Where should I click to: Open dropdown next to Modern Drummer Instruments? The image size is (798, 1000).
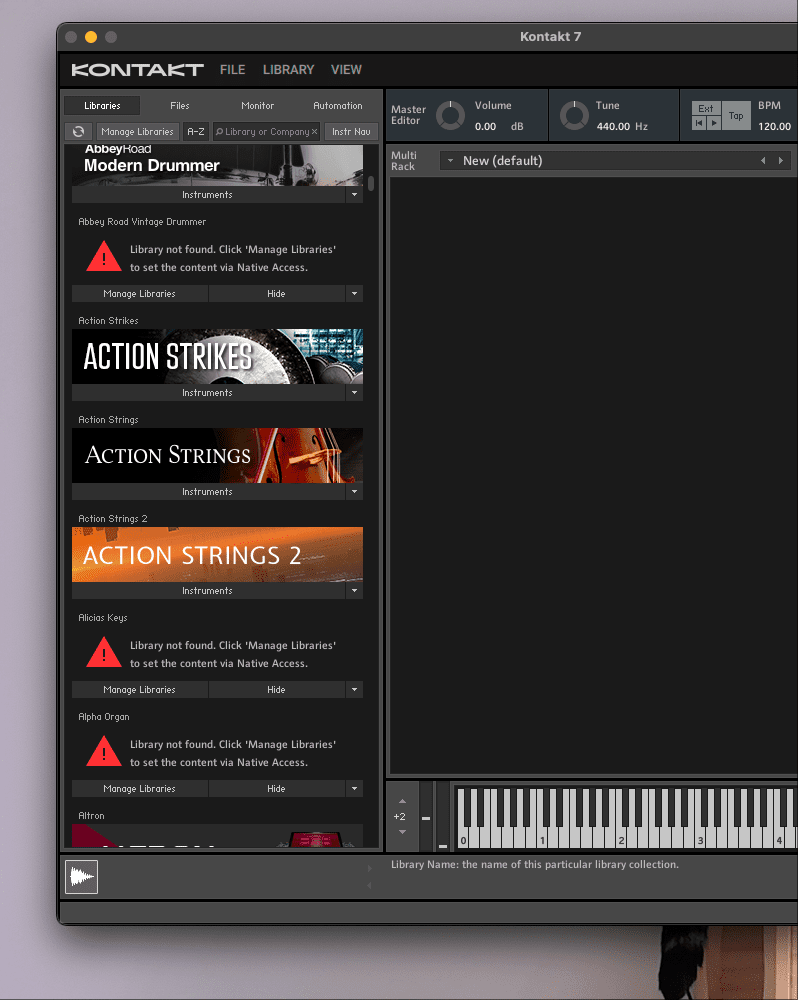tap(355, 195)
